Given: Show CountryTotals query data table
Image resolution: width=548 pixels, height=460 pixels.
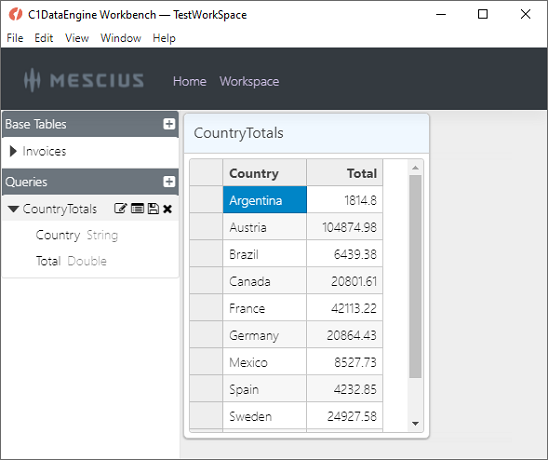Looking at the screenshot, I should tap(137, 209).
